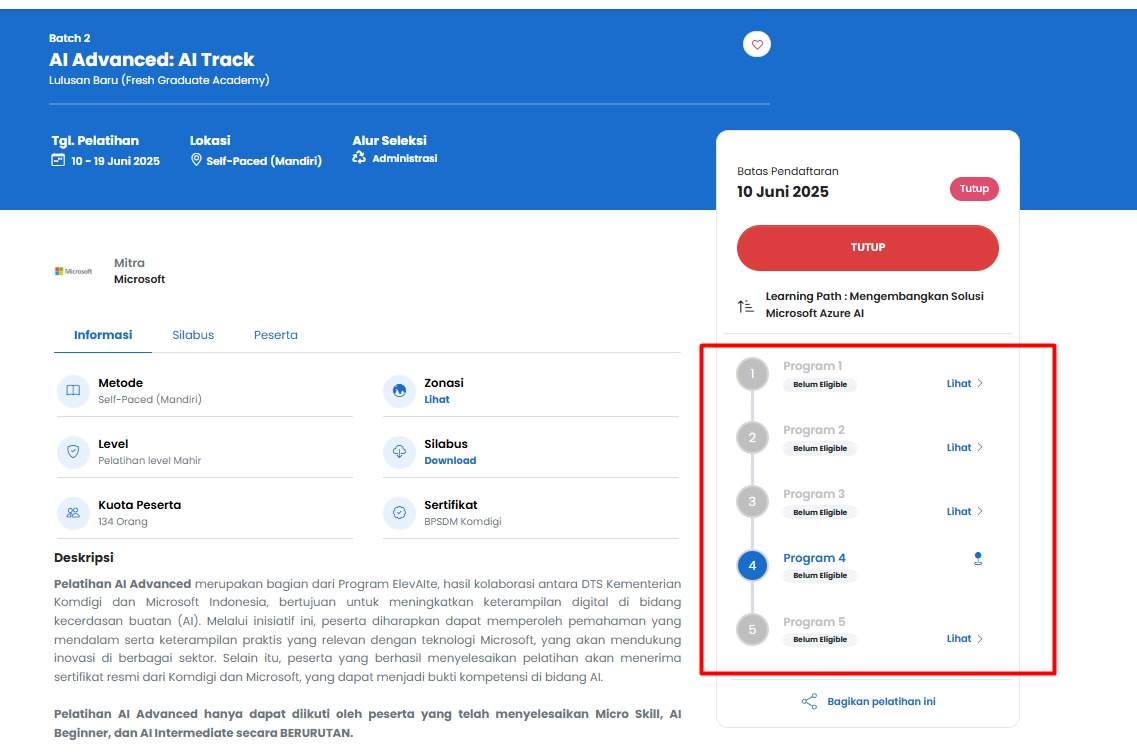Click the Level shield icon
The height and width of the screenshot is (753, 1137).
73,452
